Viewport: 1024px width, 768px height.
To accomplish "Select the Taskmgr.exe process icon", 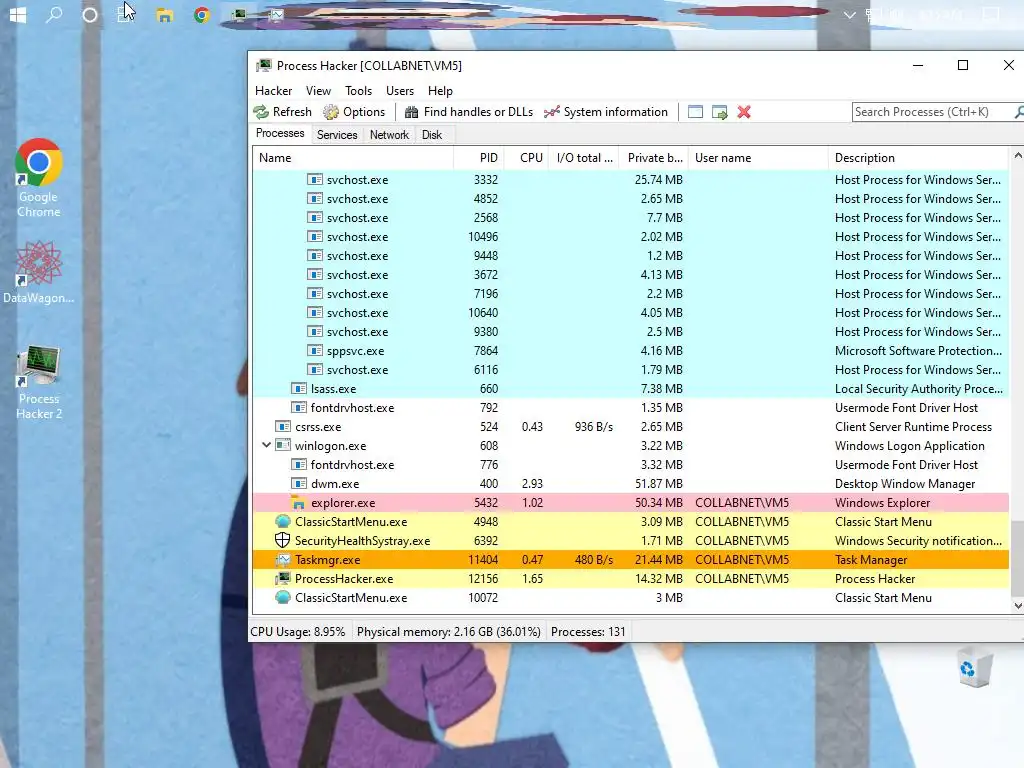I will tap(283, 560).
